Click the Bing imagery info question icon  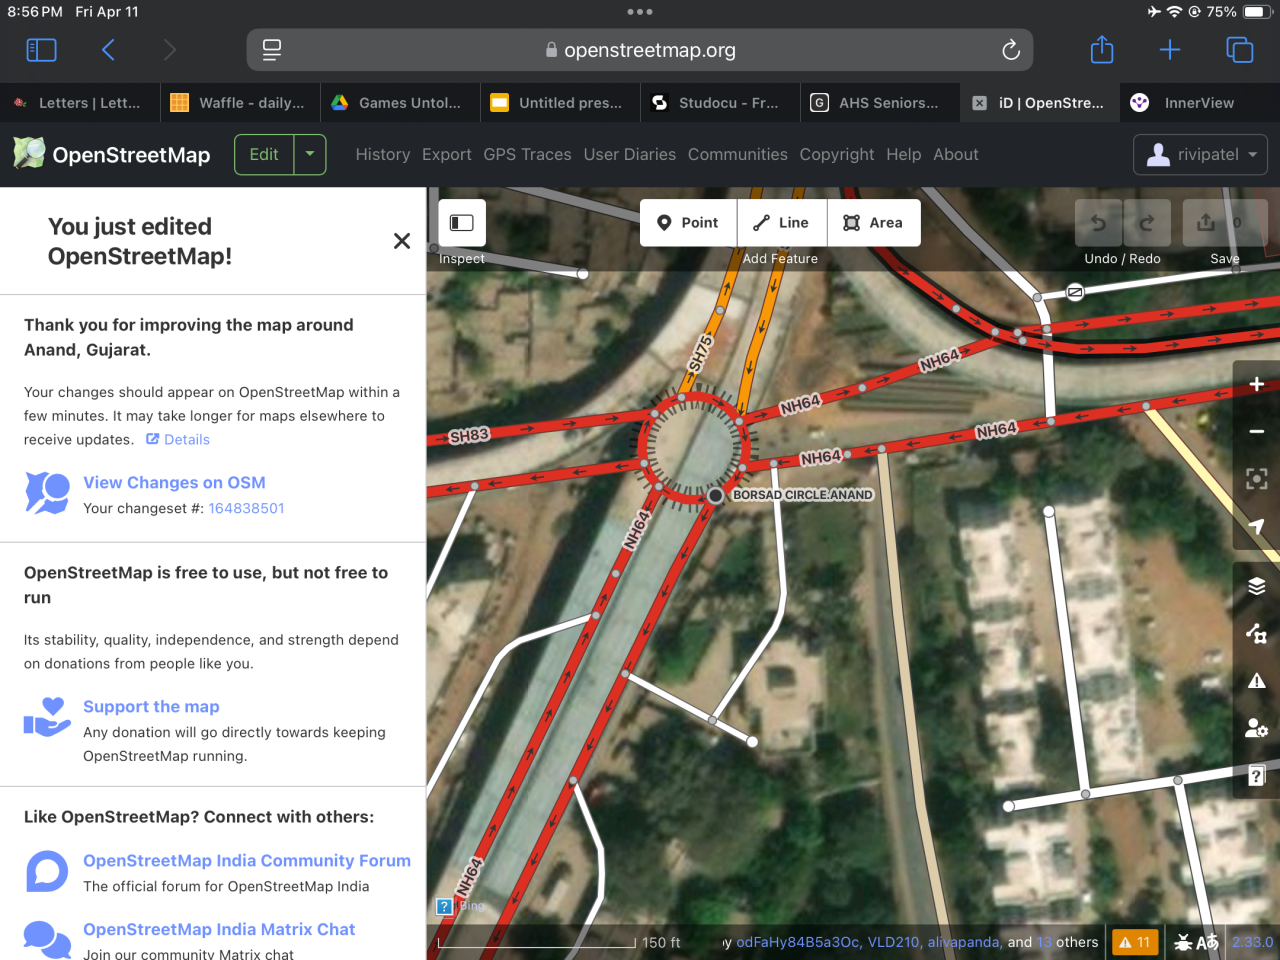coord(445,906)
